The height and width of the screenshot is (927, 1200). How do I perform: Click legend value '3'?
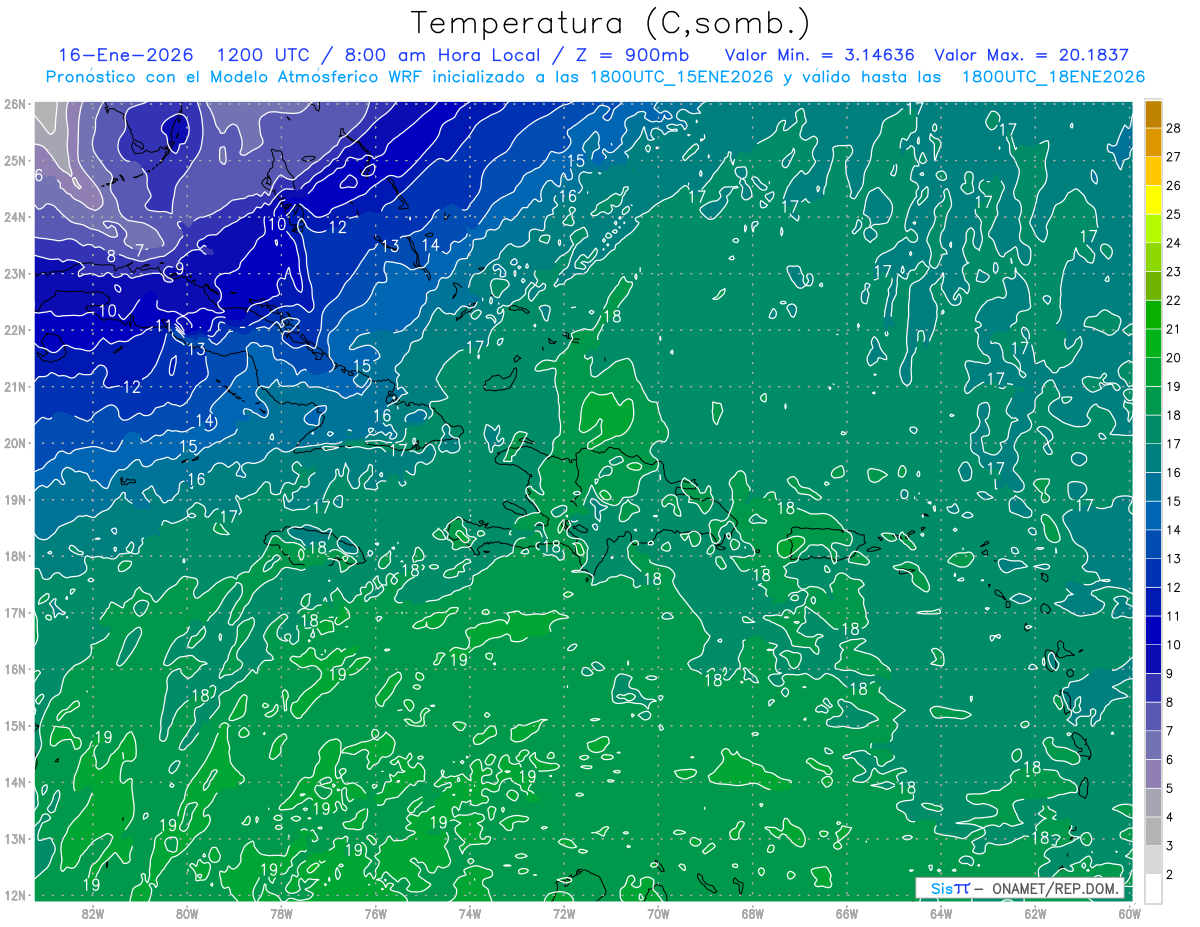tap(1170, 846)
